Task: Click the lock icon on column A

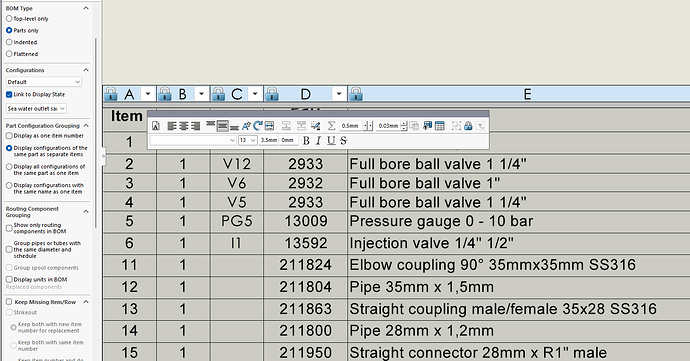Action: tap(111, 94)
